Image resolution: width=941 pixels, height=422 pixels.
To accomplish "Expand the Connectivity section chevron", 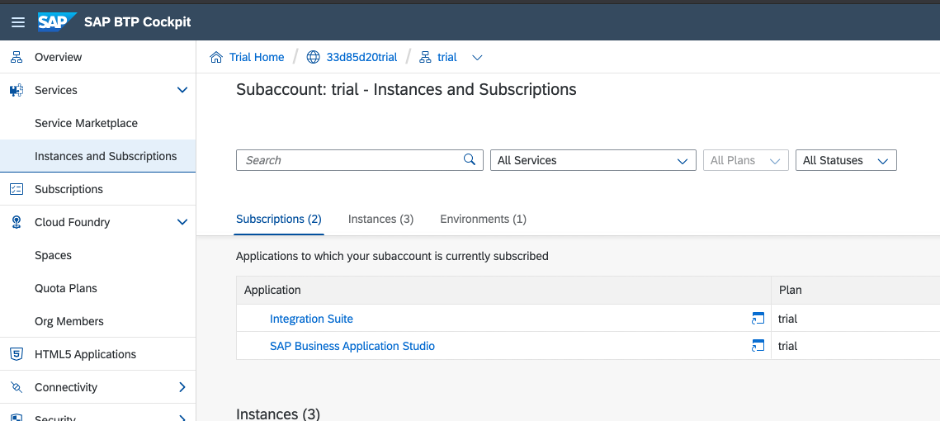I will click(182, 387).
